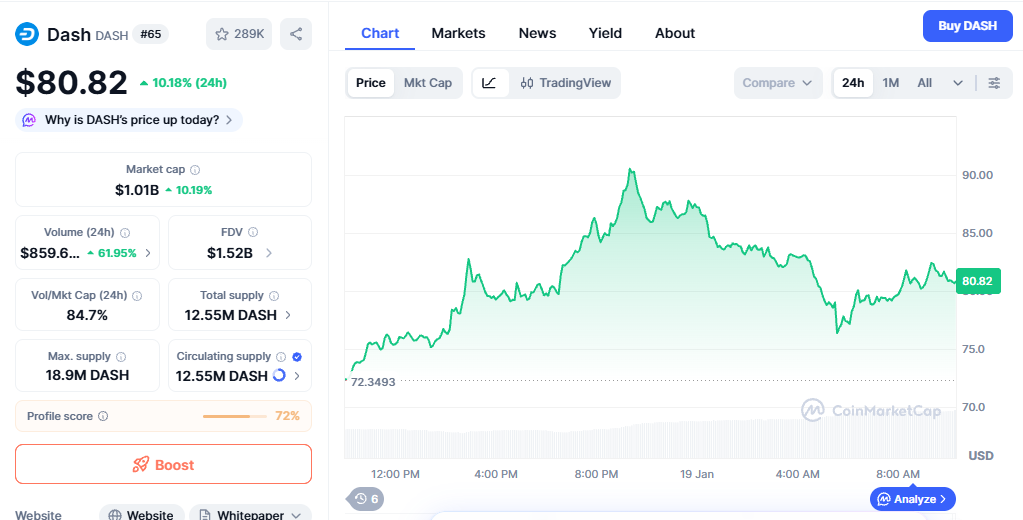The width and height of the screenshot is (1023, 520).
Task: Select the All time range
Action: [924, 83]
